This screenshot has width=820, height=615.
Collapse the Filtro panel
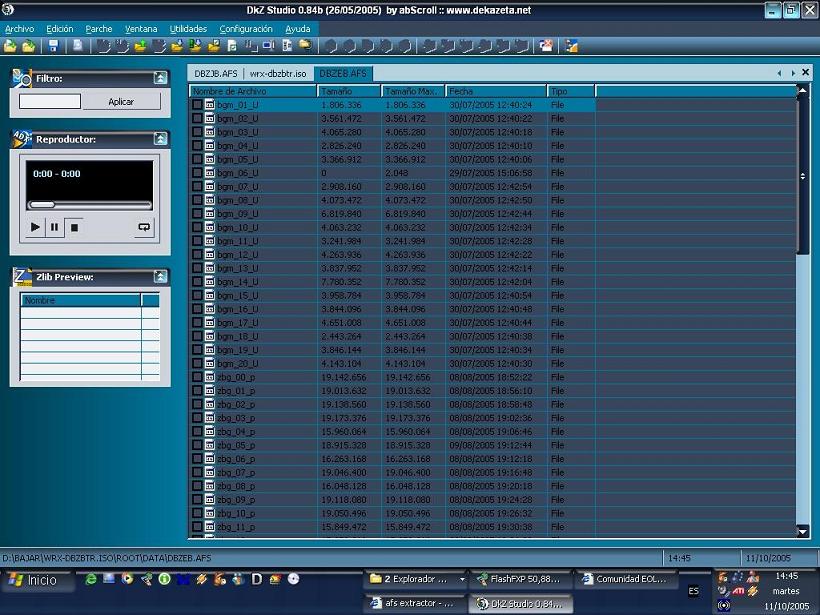(x=161, y=78)
